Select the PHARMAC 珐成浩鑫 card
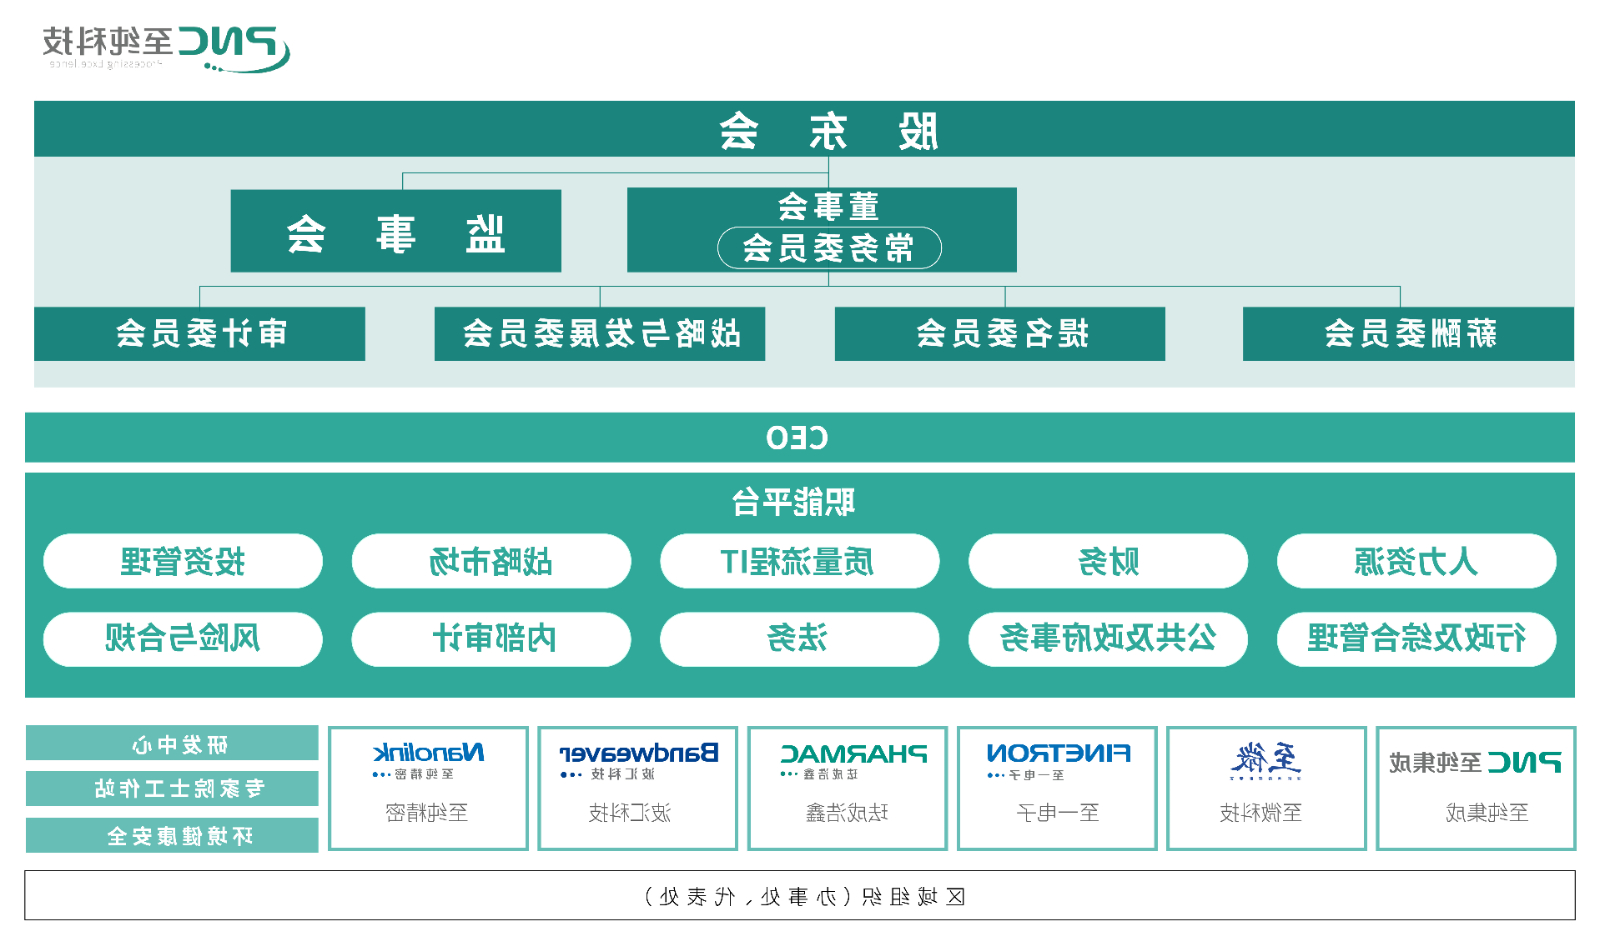Image resolution: width=1600 pixels, height=936 pixels. pos(848,788)
